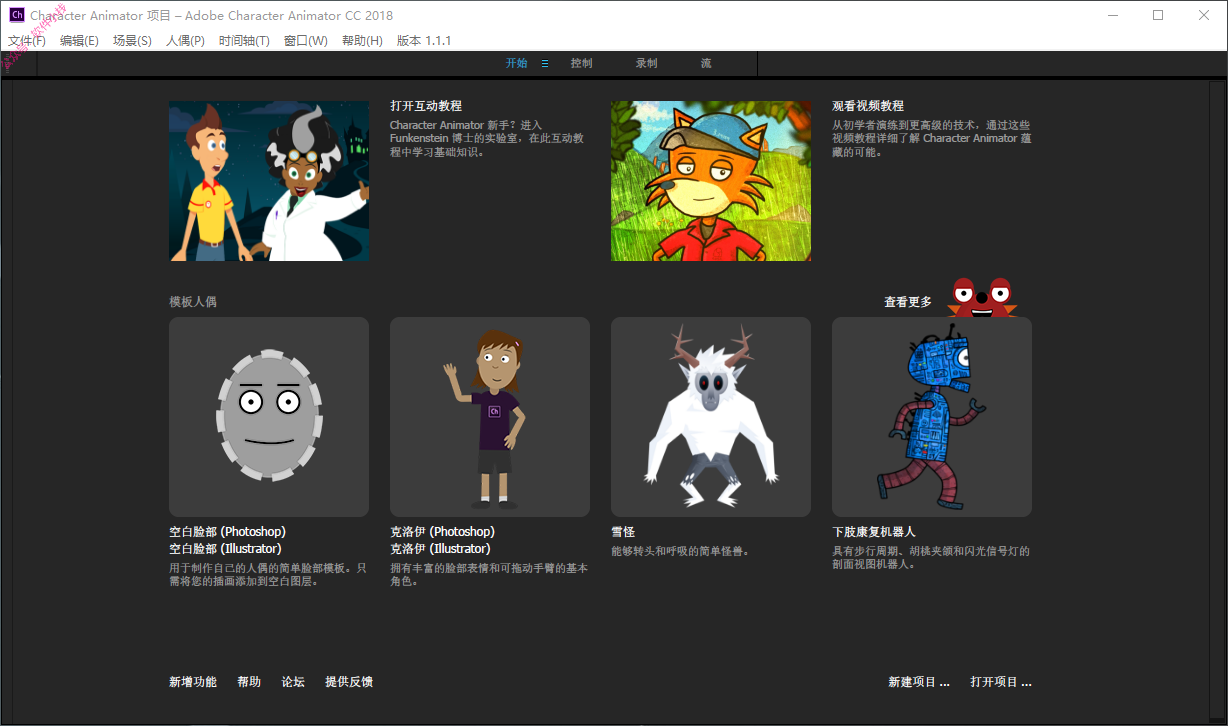The width and height of the screenshot is (1228, 726).
Task: Open the video tutorial thumbnail with the orange fox
Action: coord(711,181)
